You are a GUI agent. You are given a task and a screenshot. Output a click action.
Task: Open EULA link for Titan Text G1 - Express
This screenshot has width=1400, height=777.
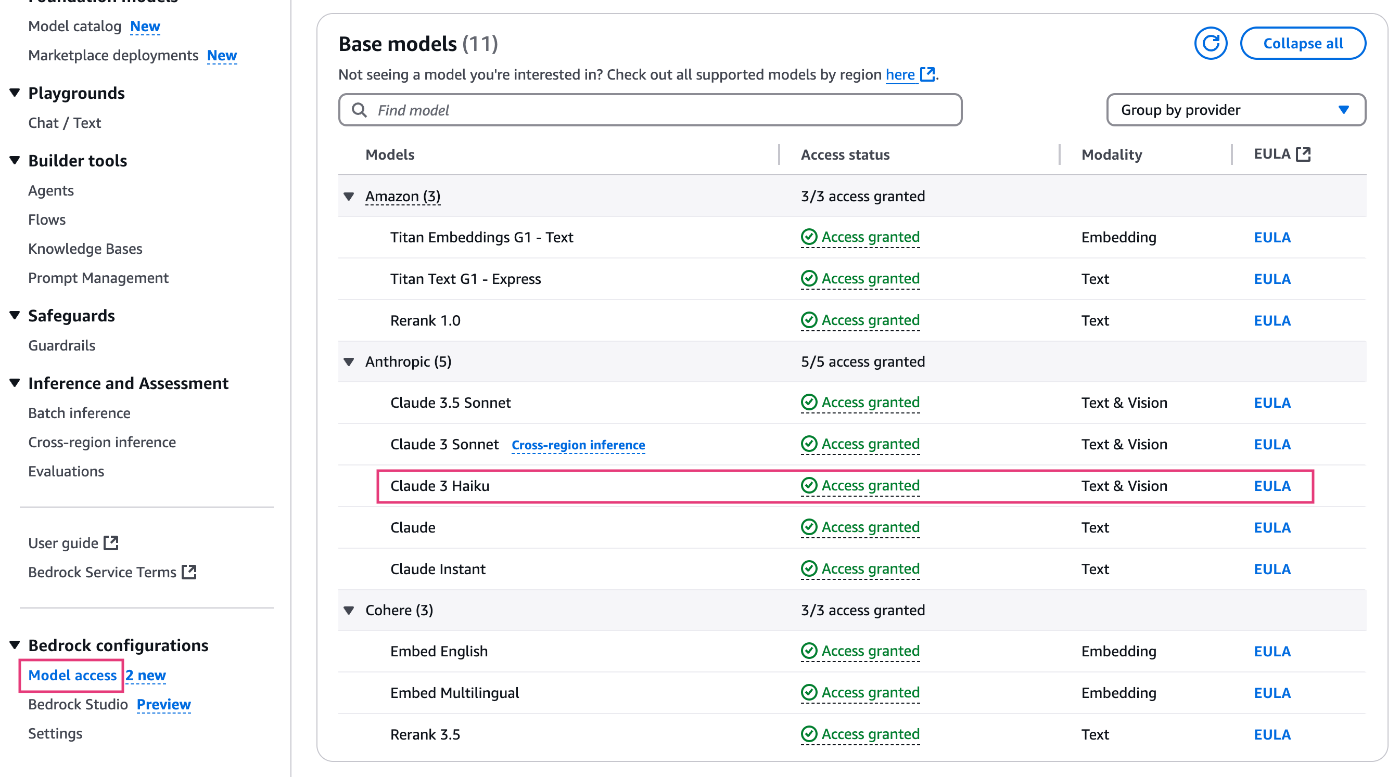(x=1272, y=279)
